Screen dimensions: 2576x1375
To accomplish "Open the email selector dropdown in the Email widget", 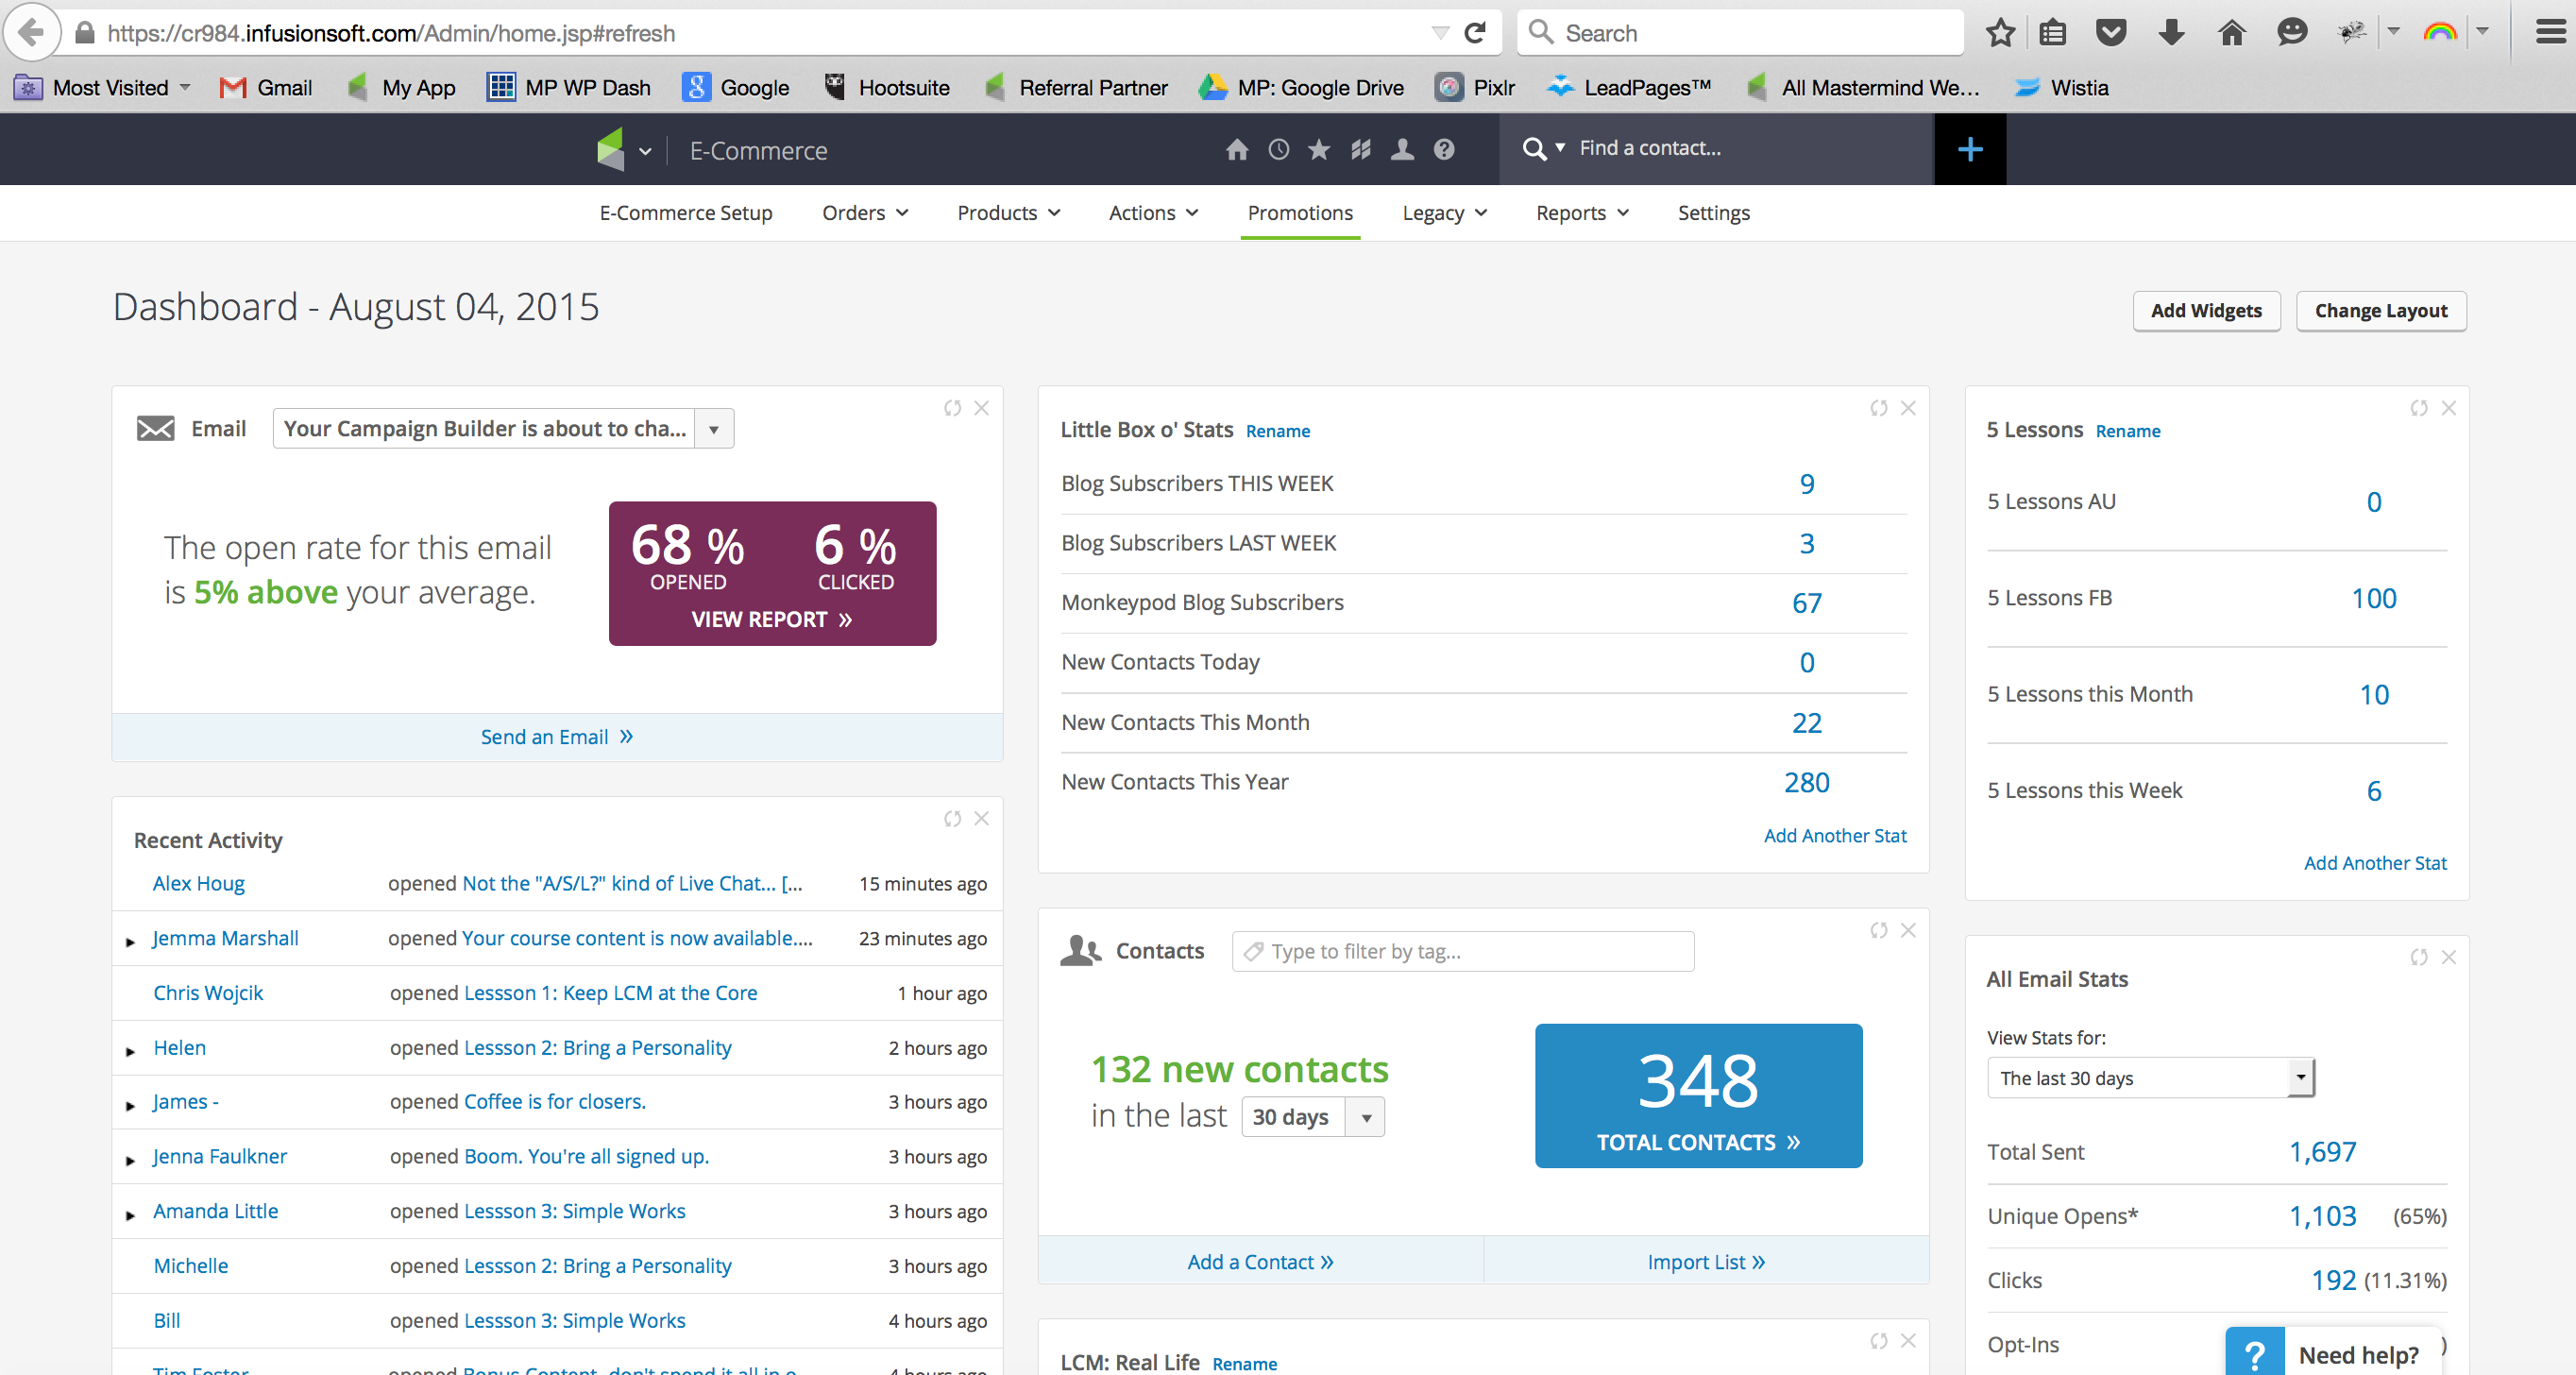I will [712, 428].
